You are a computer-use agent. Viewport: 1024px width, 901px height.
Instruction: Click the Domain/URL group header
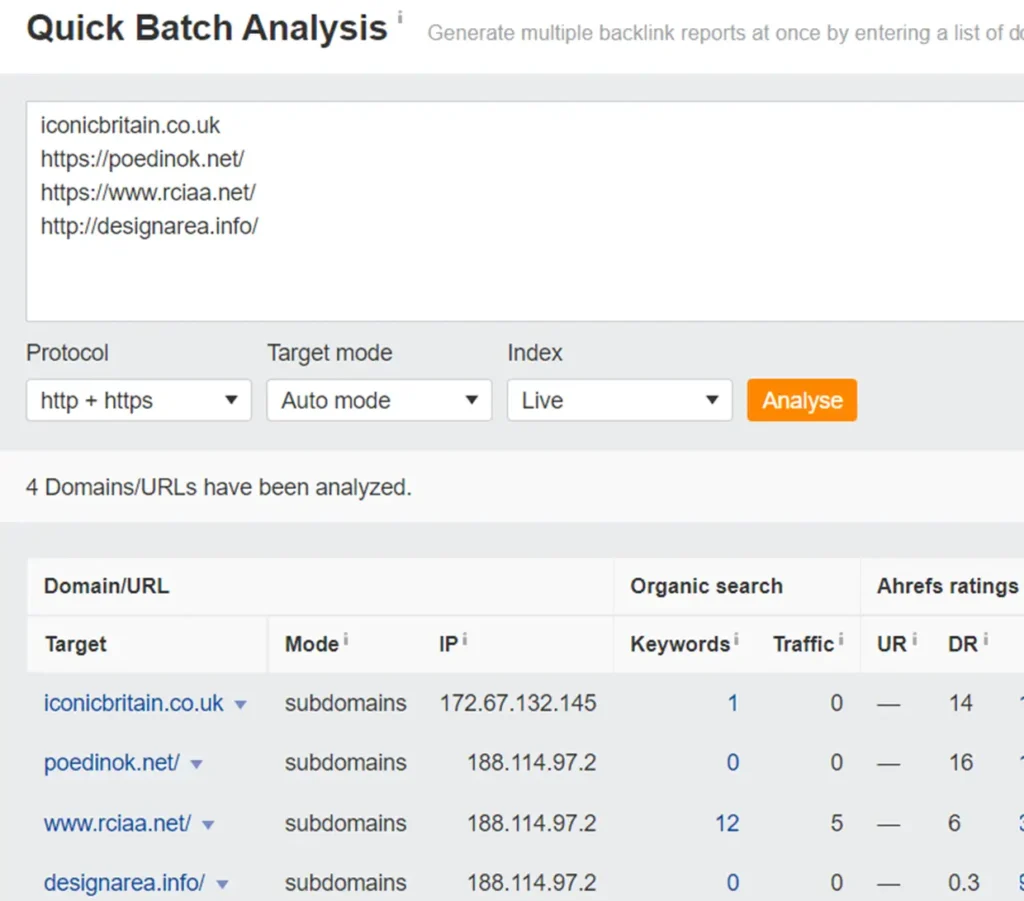[106, 586]
